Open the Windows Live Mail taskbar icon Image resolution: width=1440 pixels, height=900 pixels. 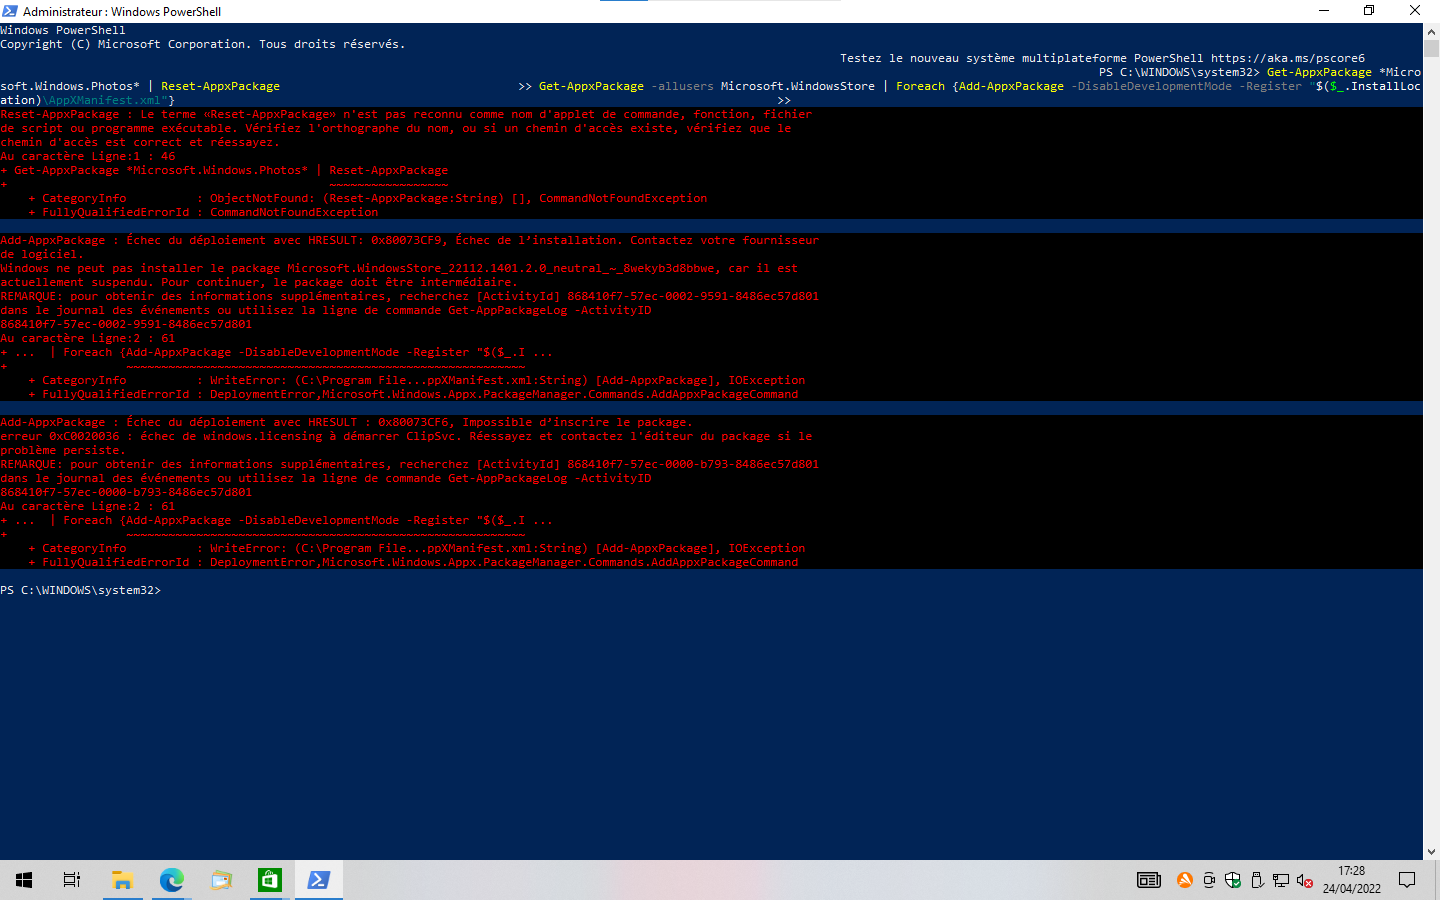tap(221, 880)
